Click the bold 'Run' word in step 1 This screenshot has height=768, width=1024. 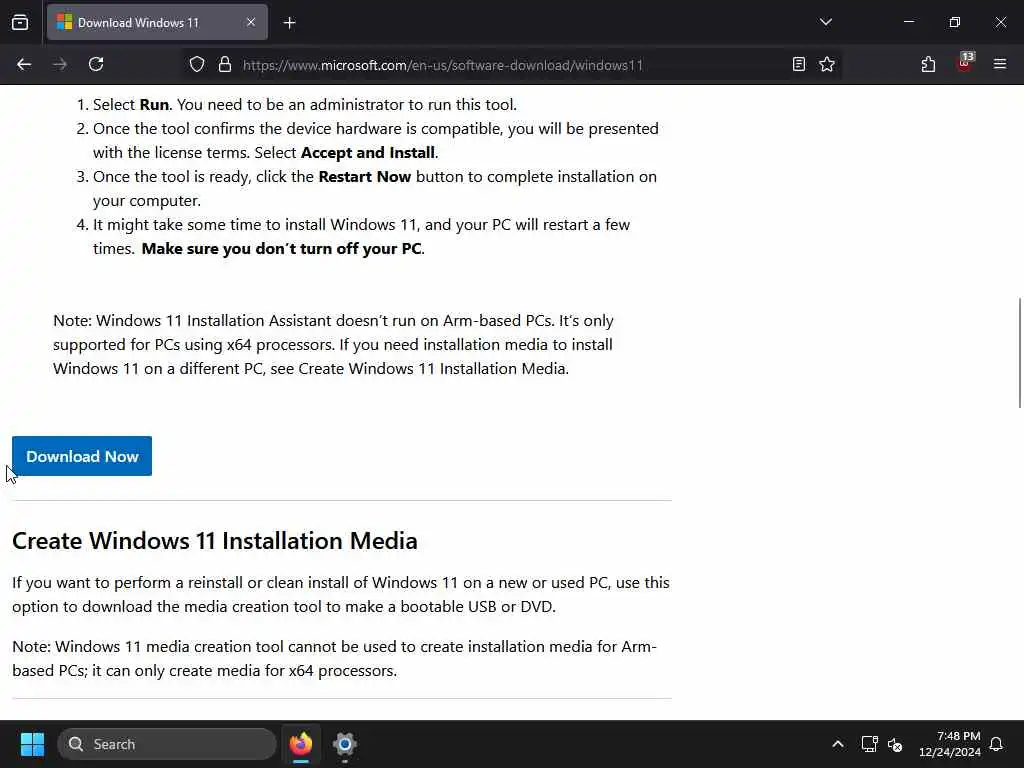(x=154, y=104)
